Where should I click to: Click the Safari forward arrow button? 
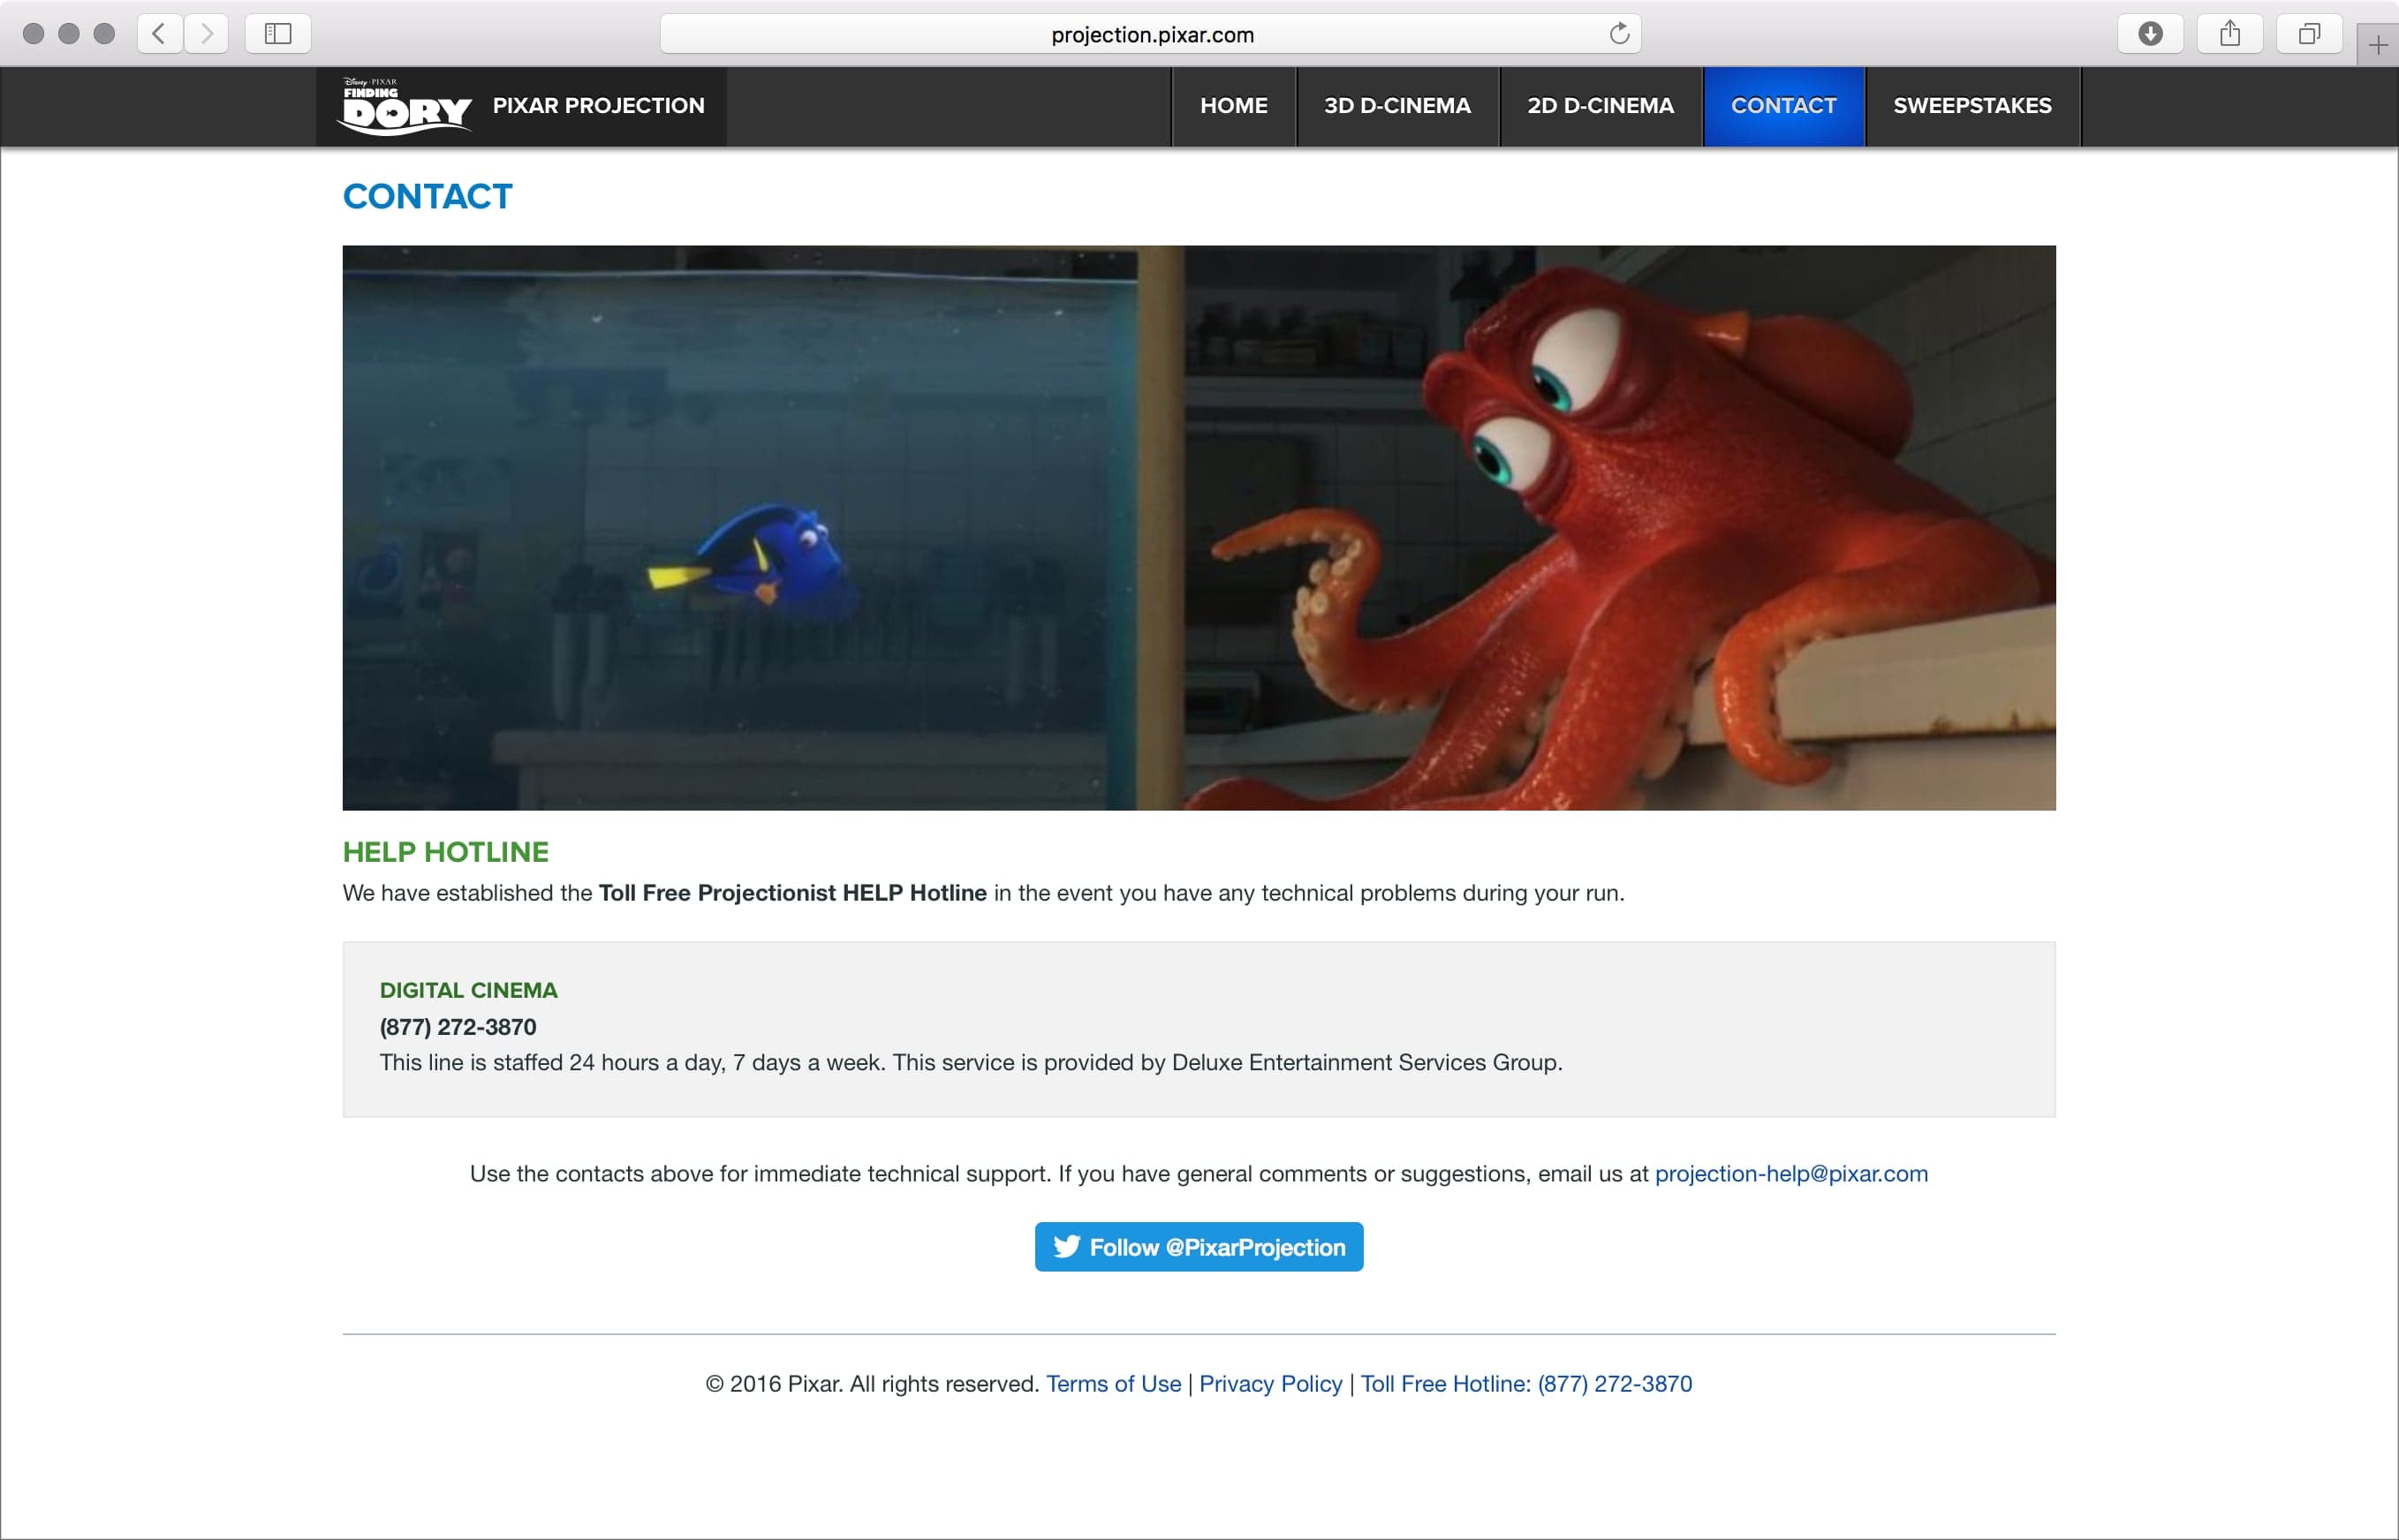tap(206, 34)
